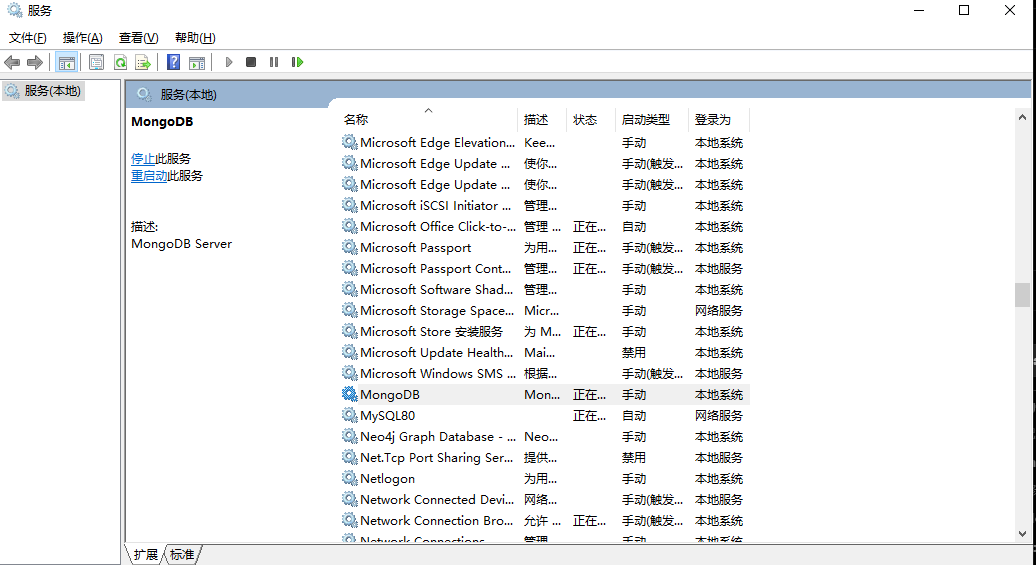The width and height of the screenshot is (1036, 565).
Task: Switch to the 标准 tab
Action: [182, 554]
